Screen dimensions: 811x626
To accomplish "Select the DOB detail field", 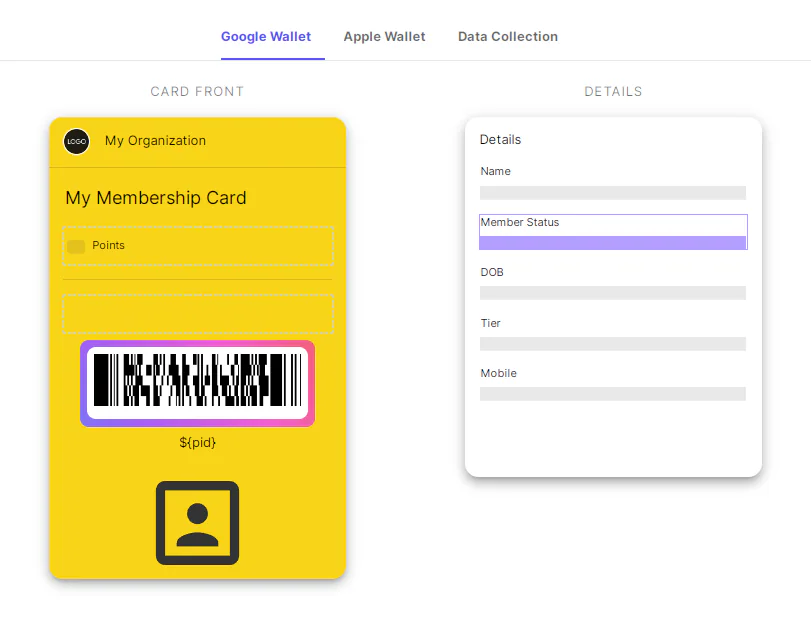I will (613, 282).
